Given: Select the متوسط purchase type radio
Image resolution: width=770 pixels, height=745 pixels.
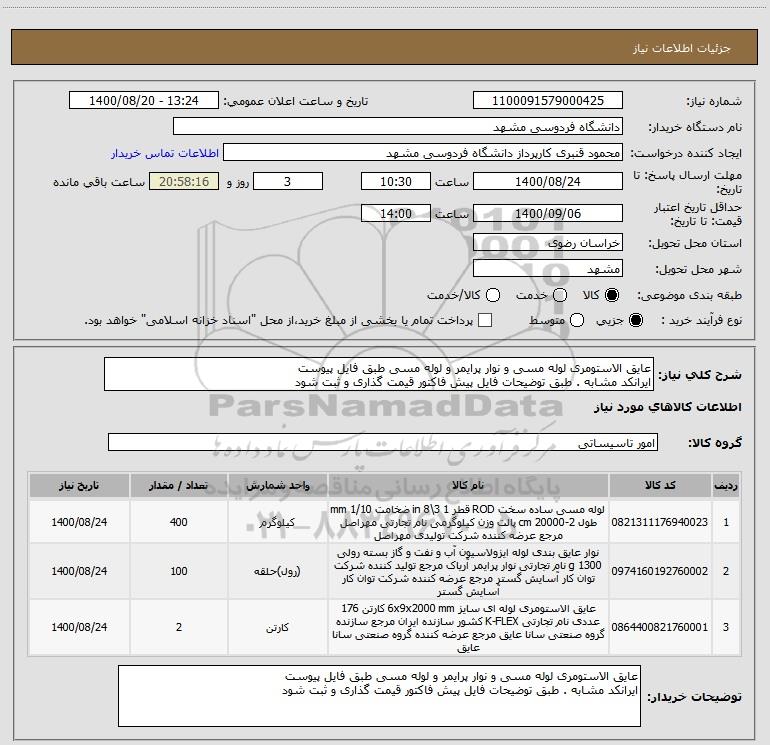Looking at the screenshot, I should click(x=577, y=320).
